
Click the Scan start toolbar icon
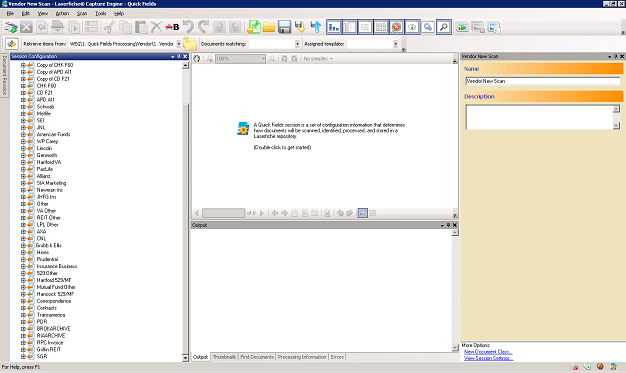[x=11, y=27]
